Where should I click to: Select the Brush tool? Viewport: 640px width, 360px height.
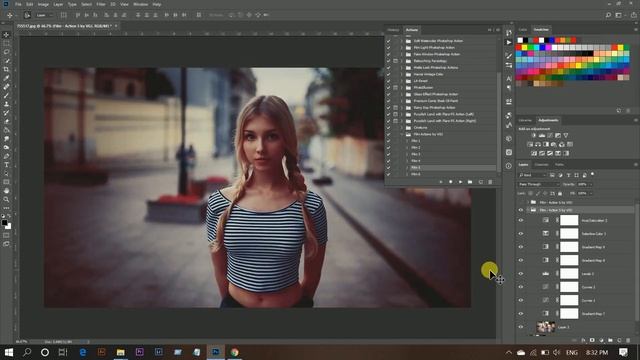pyautogui.click(x=6, y=96)
